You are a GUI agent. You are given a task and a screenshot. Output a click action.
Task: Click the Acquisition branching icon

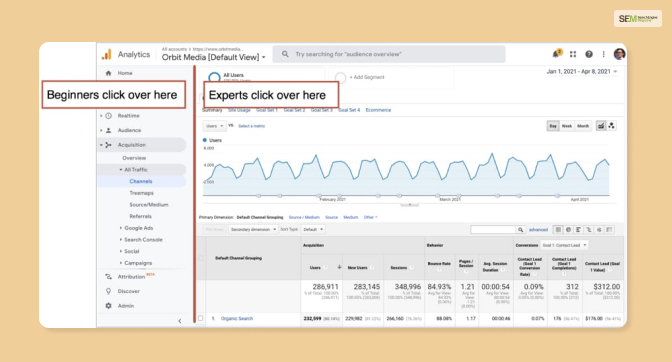pos(108,145)
